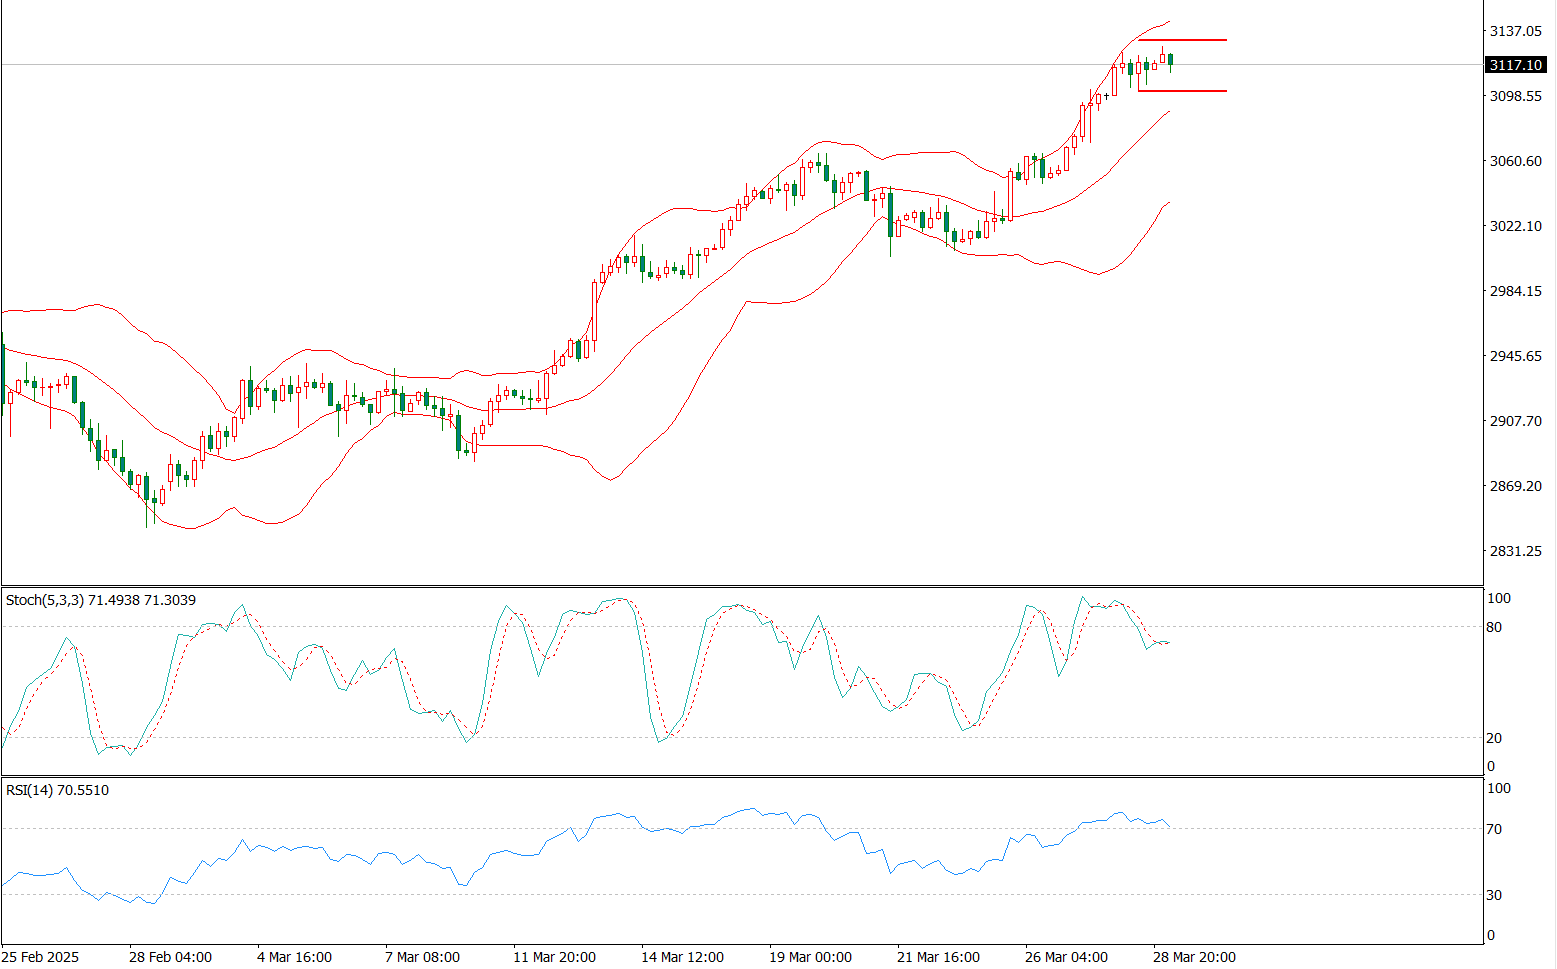
Task: Click the current price label 3117.10
Action: coord(1515,65)
